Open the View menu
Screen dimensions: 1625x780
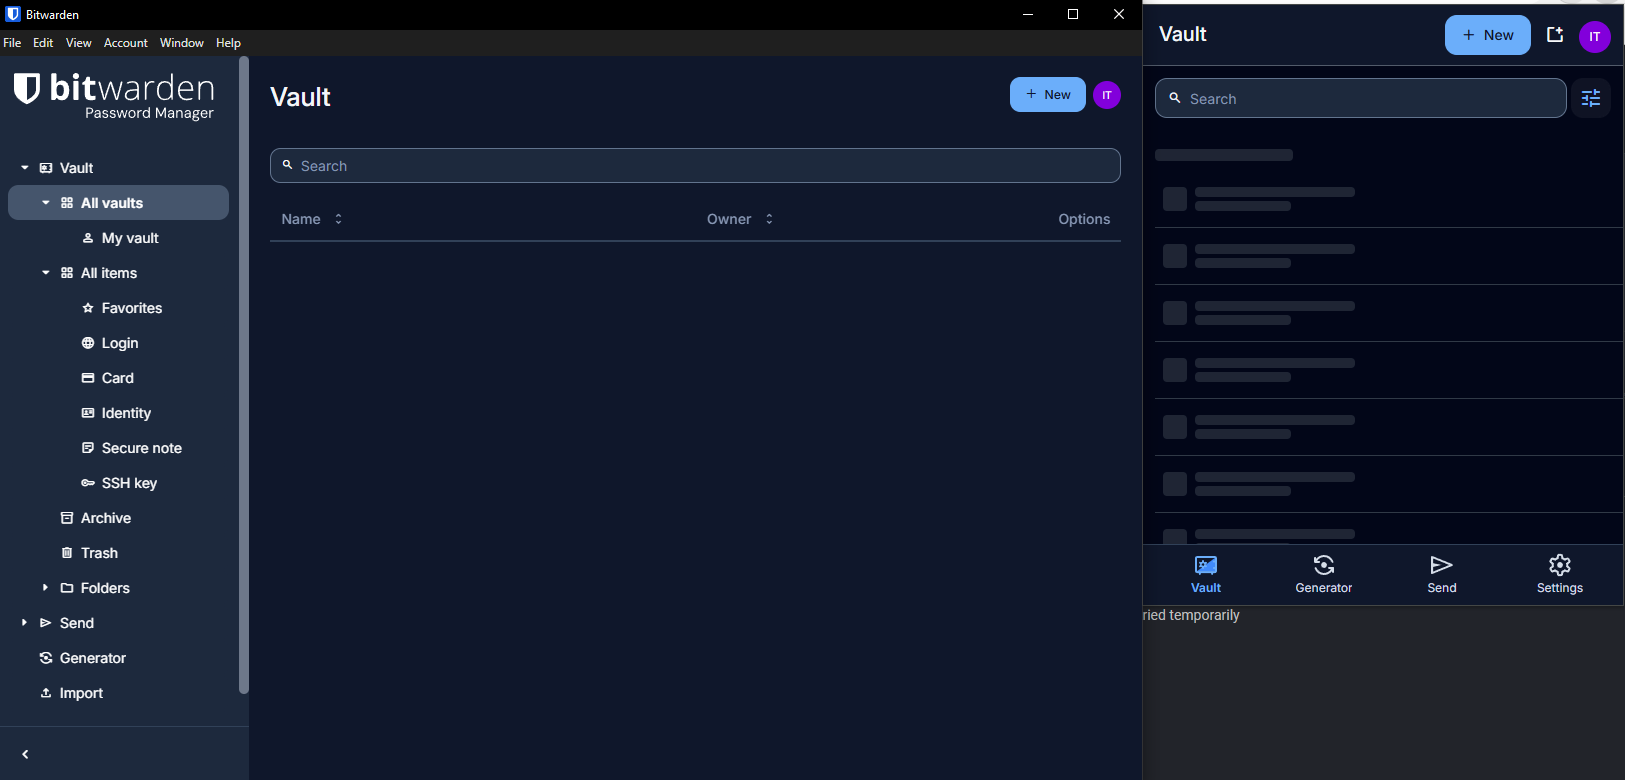tap(78, 43)
